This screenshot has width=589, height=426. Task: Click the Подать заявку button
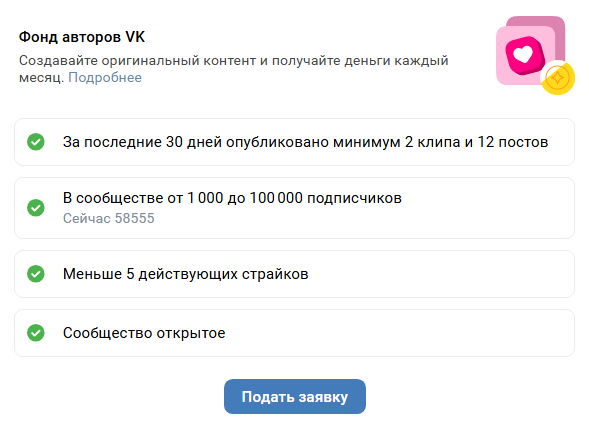(295, 397)
